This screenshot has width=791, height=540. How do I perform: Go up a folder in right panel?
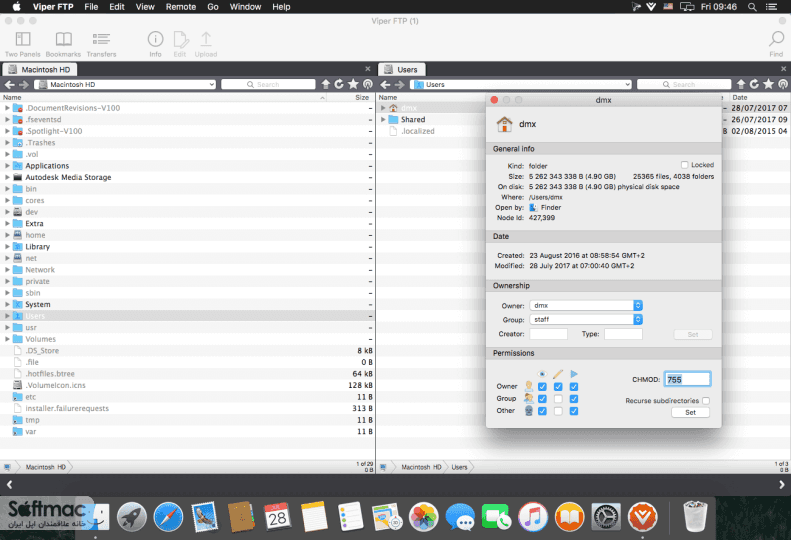[x=741, y=84]
